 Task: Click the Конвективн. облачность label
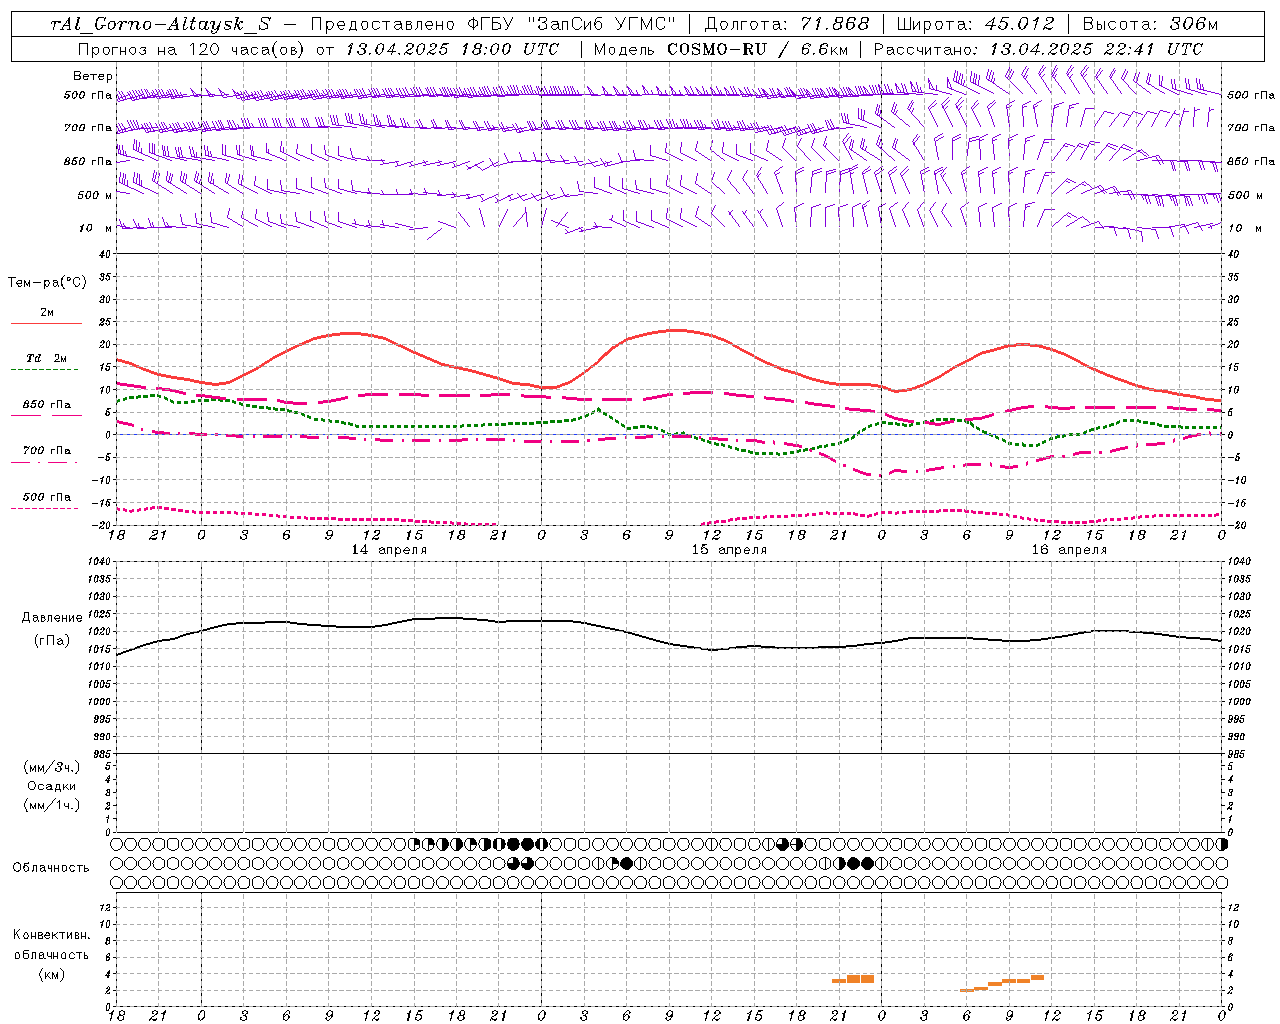click(x=51, y=945)
